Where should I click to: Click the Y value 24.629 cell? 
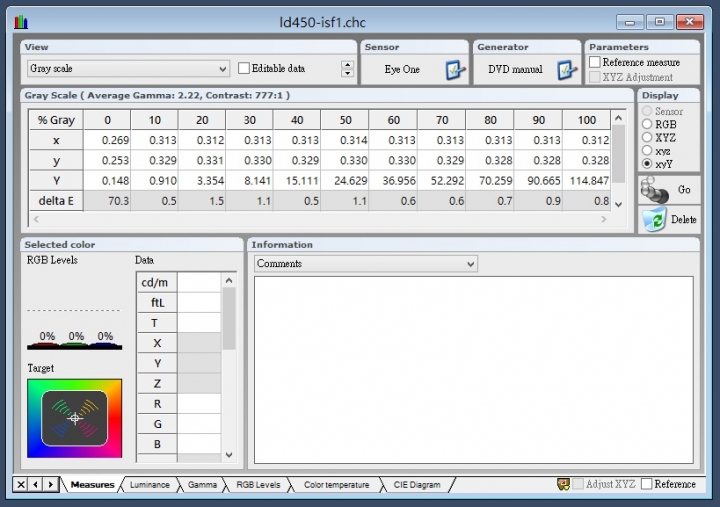pos(345,180)
